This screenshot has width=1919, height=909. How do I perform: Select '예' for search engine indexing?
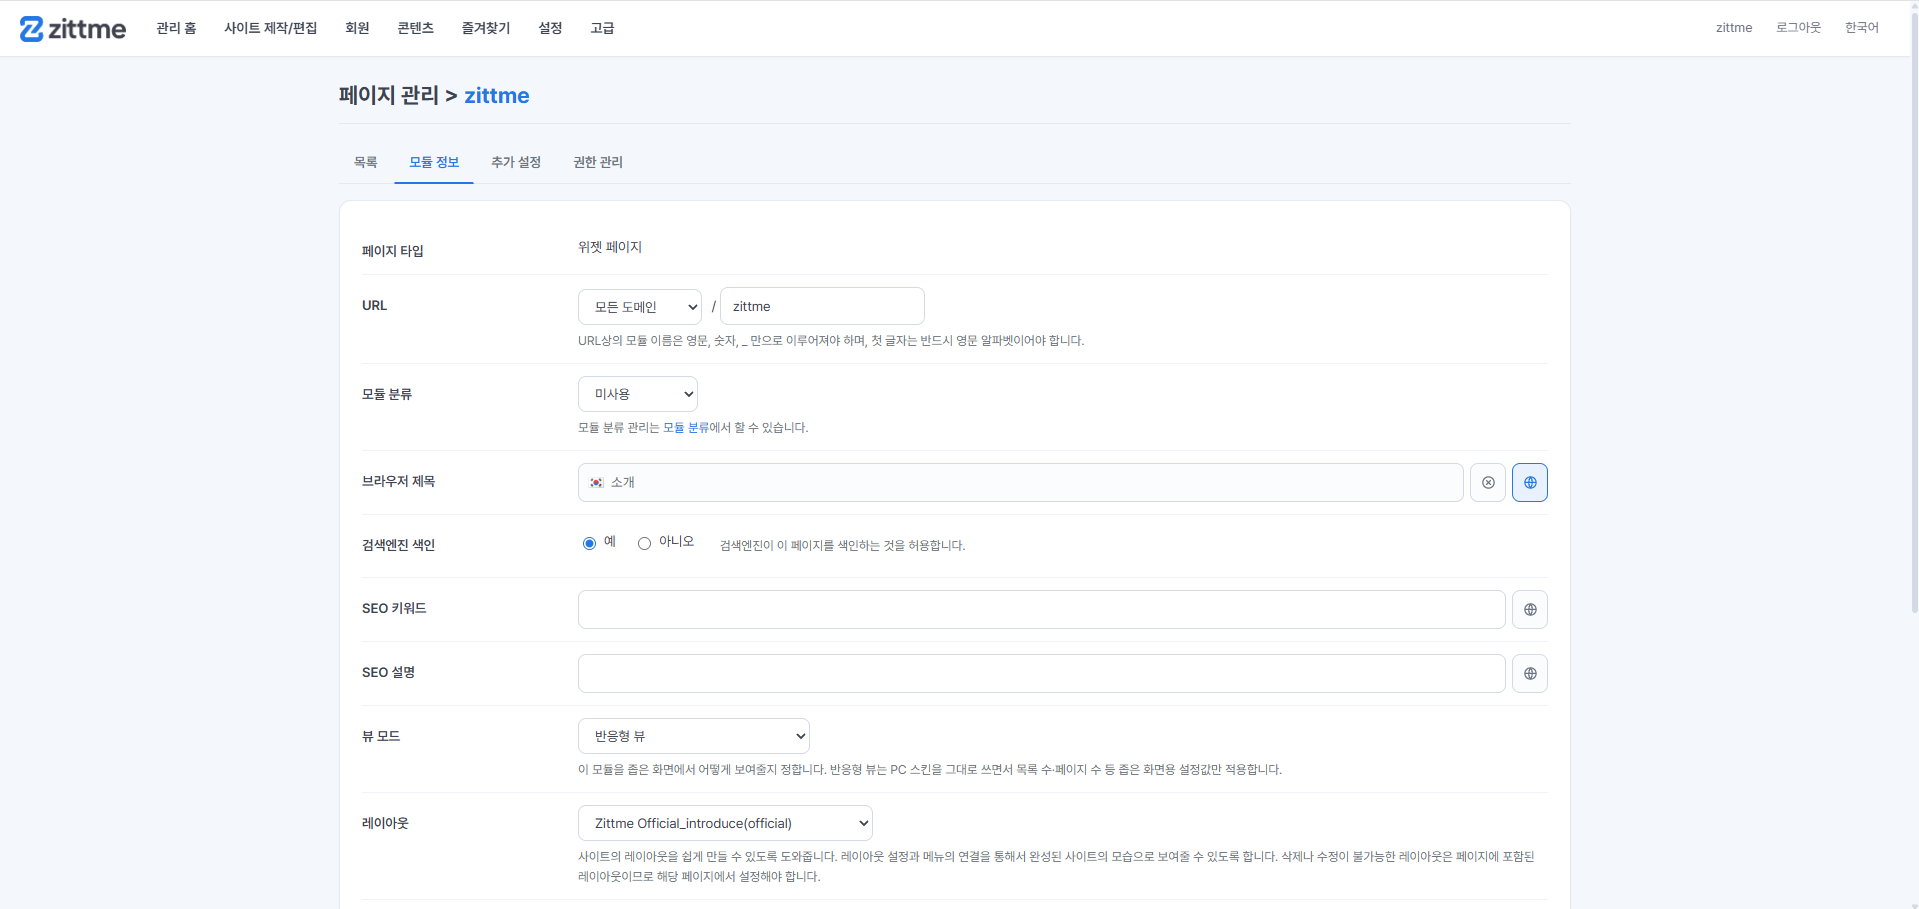(x=589, y=544)
